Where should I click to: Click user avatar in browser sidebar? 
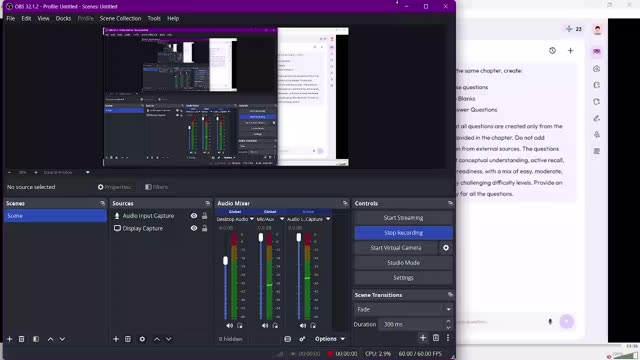click(598, 29)
